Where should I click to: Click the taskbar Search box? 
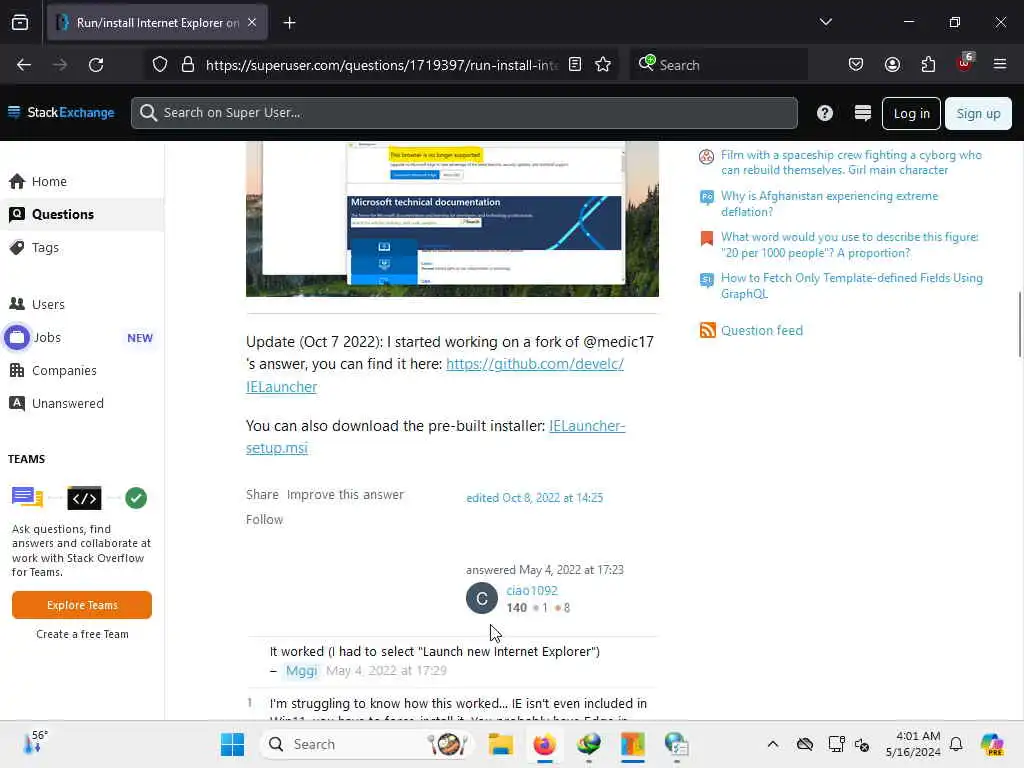pos(366,744)
